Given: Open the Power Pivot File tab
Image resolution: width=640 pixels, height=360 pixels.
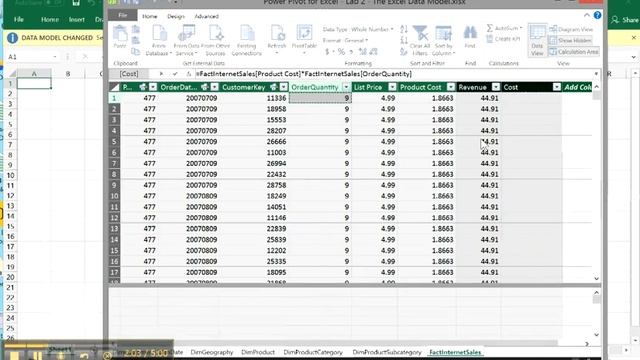Looking at the screenshot, I should [x=122, y=15].
